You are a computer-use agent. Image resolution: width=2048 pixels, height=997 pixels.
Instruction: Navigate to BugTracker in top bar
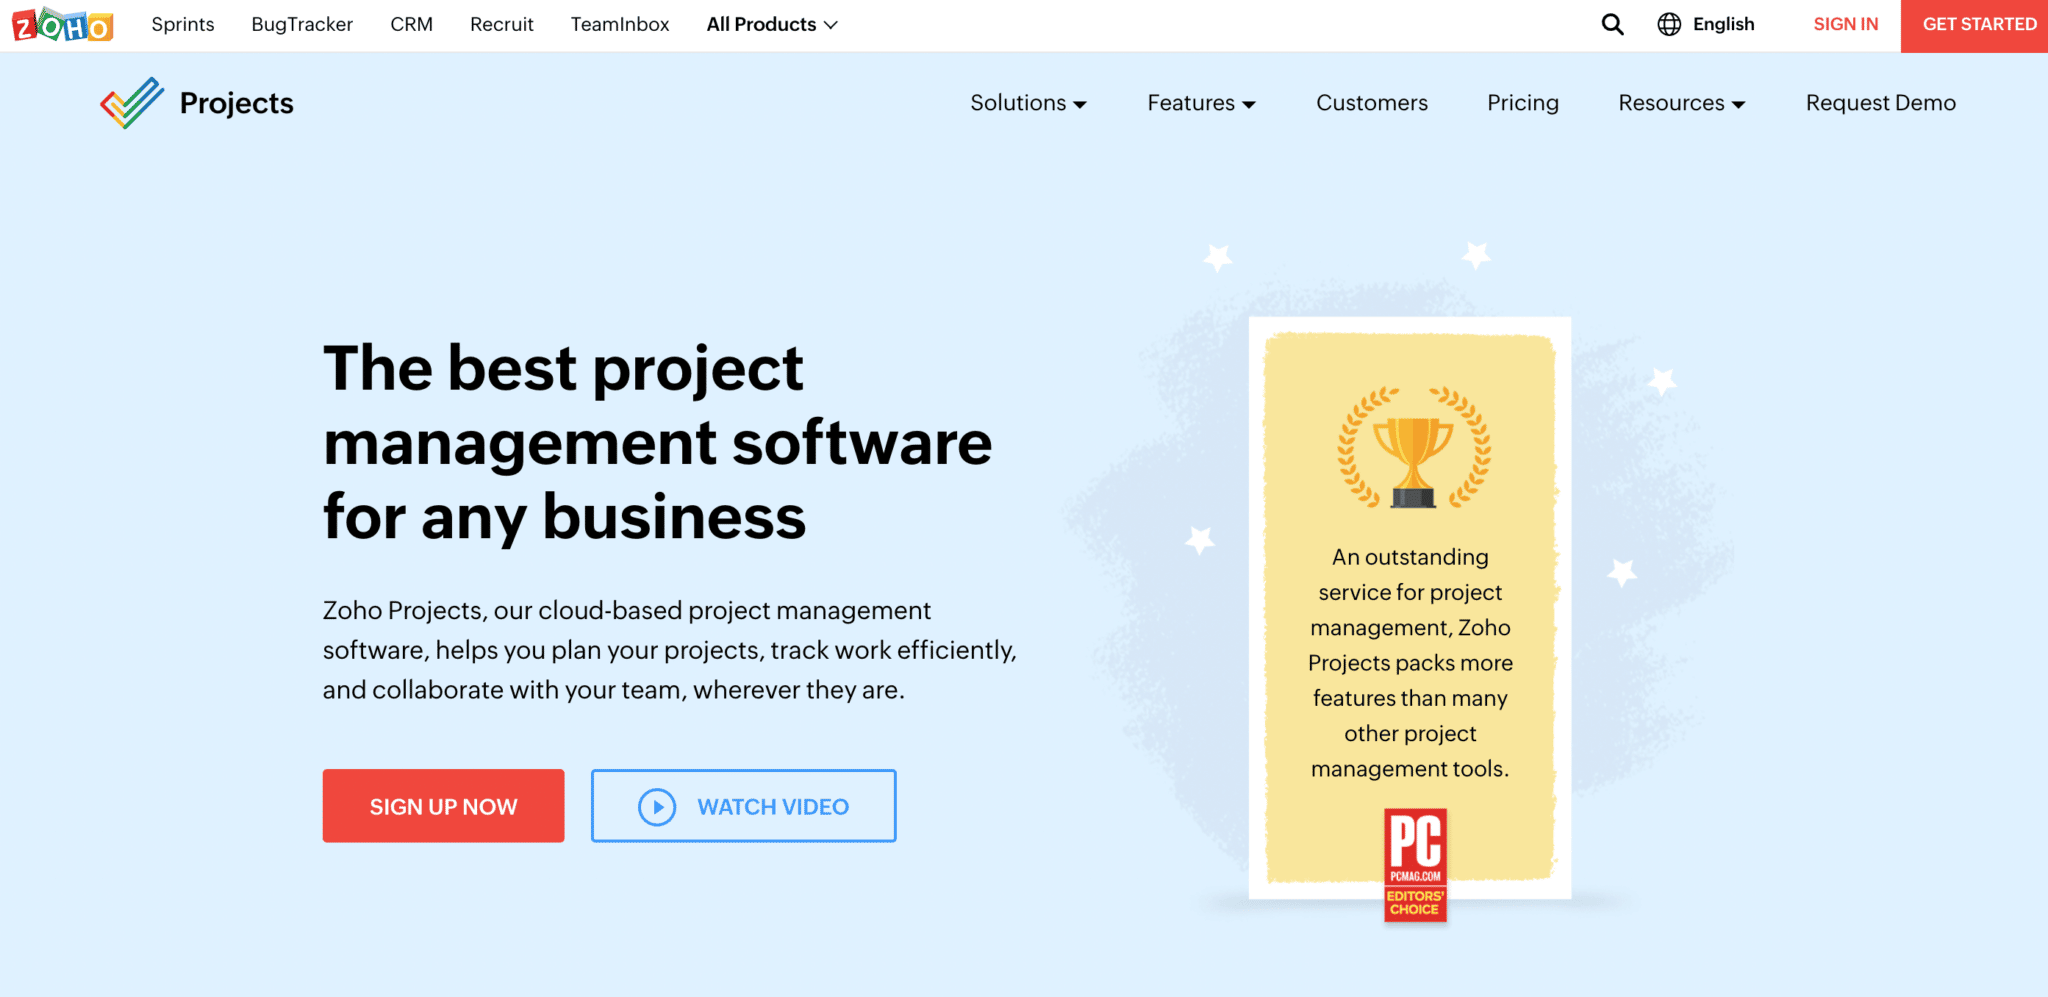pos(302,24)
